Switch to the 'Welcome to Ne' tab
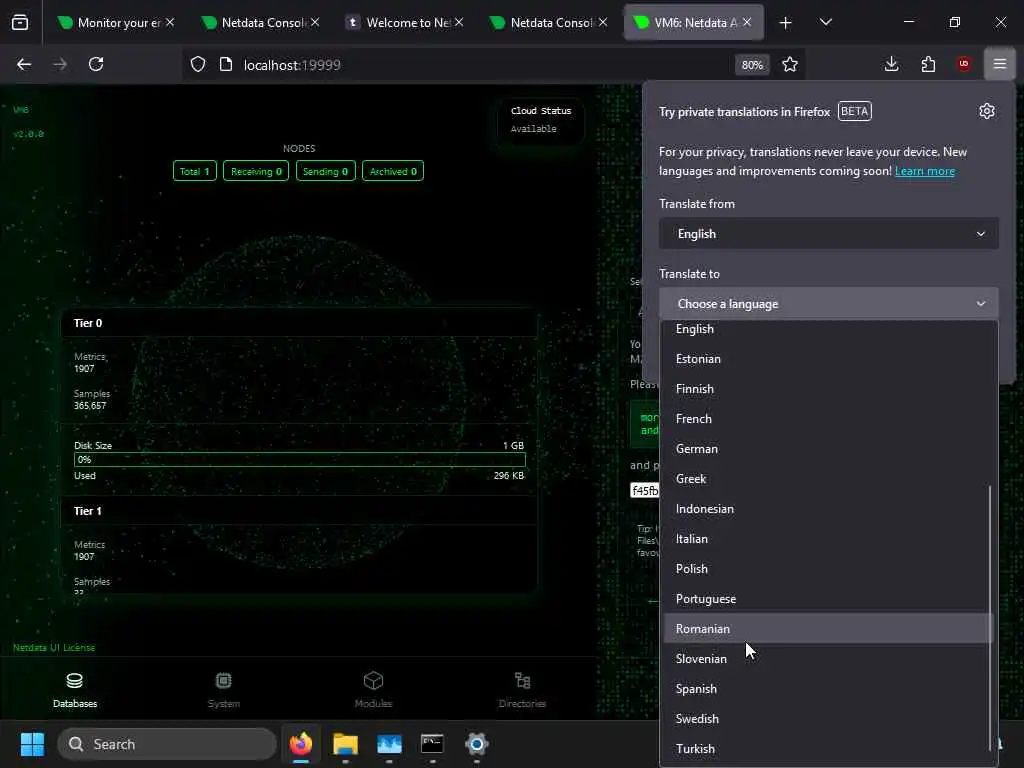 405,22
